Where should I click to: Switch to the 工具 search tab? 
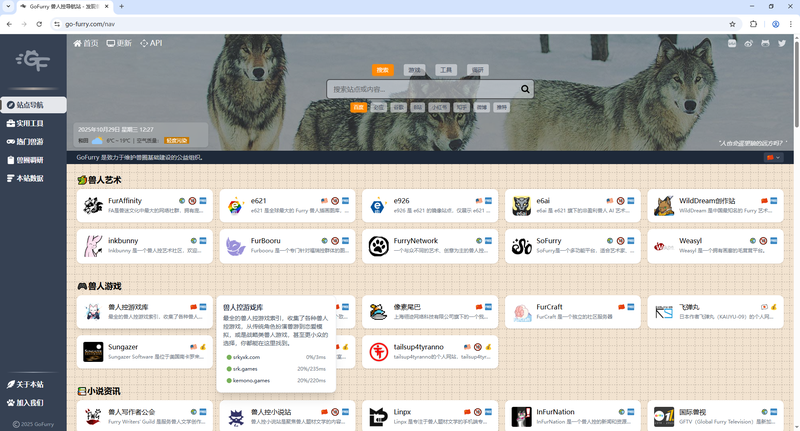(x=446, y=70)
